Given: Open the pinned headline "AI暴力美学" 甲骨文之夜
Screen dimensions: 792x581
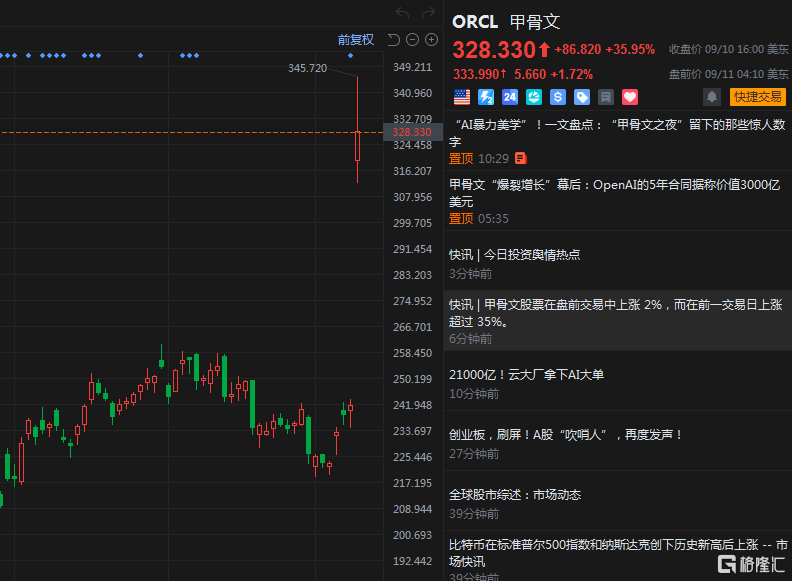Looking at the screenshot, I should tap(618, 140).
